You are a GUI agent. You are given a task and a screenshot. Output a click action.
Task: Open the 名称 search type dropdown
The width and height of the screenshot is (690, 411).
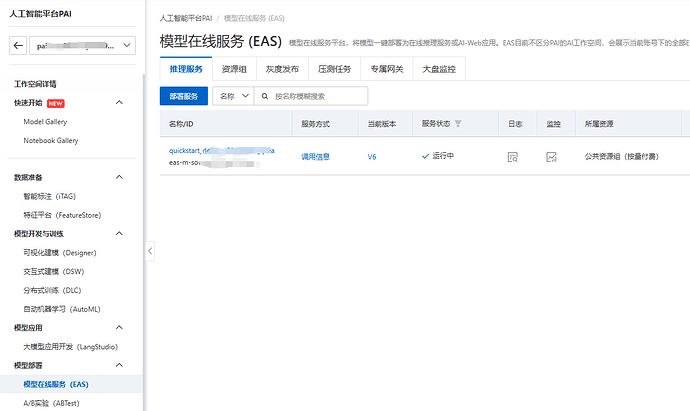233,96
